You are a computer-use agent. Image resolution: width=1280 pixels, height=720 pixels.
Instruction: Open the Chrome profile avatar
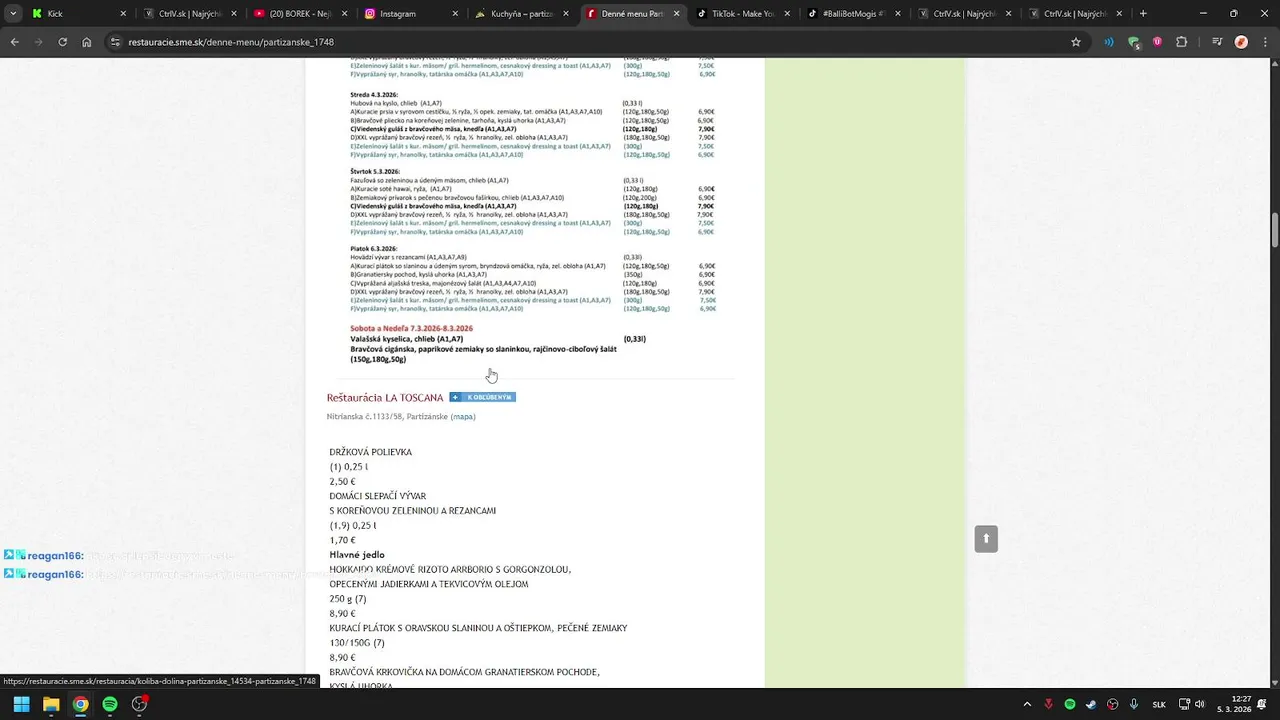tap(1241, 42)
